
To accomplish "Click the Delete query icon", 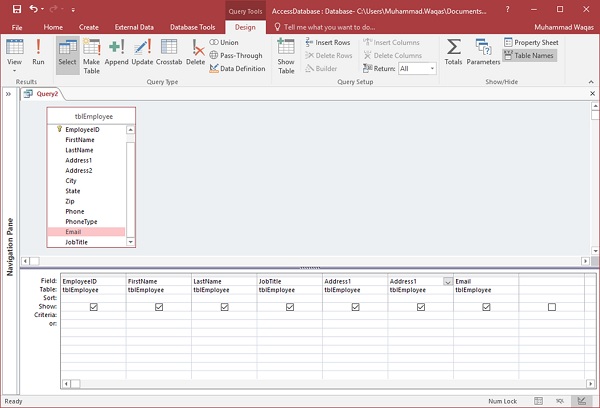I will (x=195, y=51).
